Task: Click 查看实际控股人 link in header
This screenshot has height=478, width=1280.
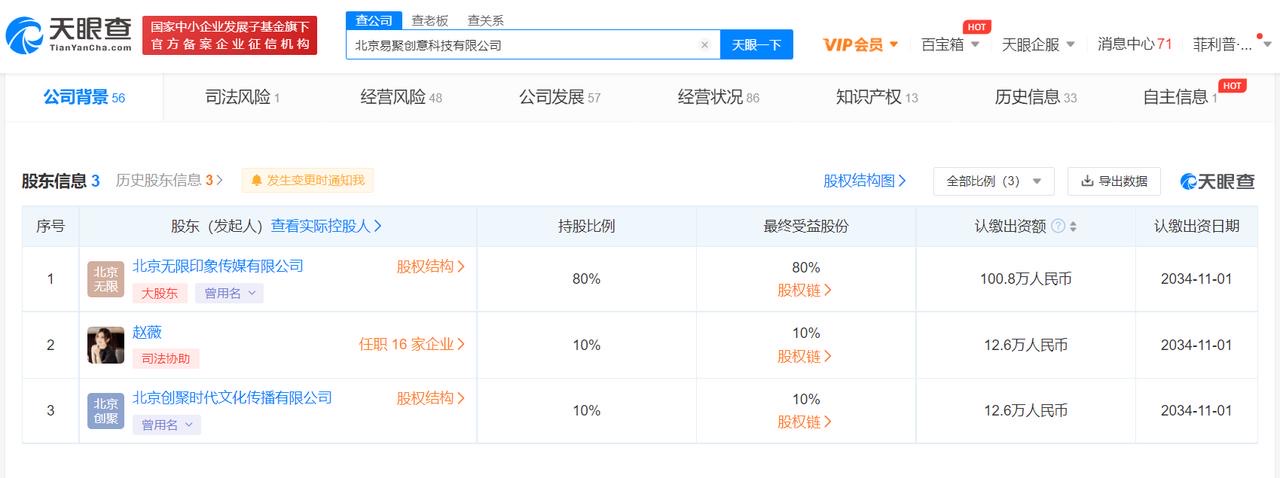Action: (x=326, y=227)
